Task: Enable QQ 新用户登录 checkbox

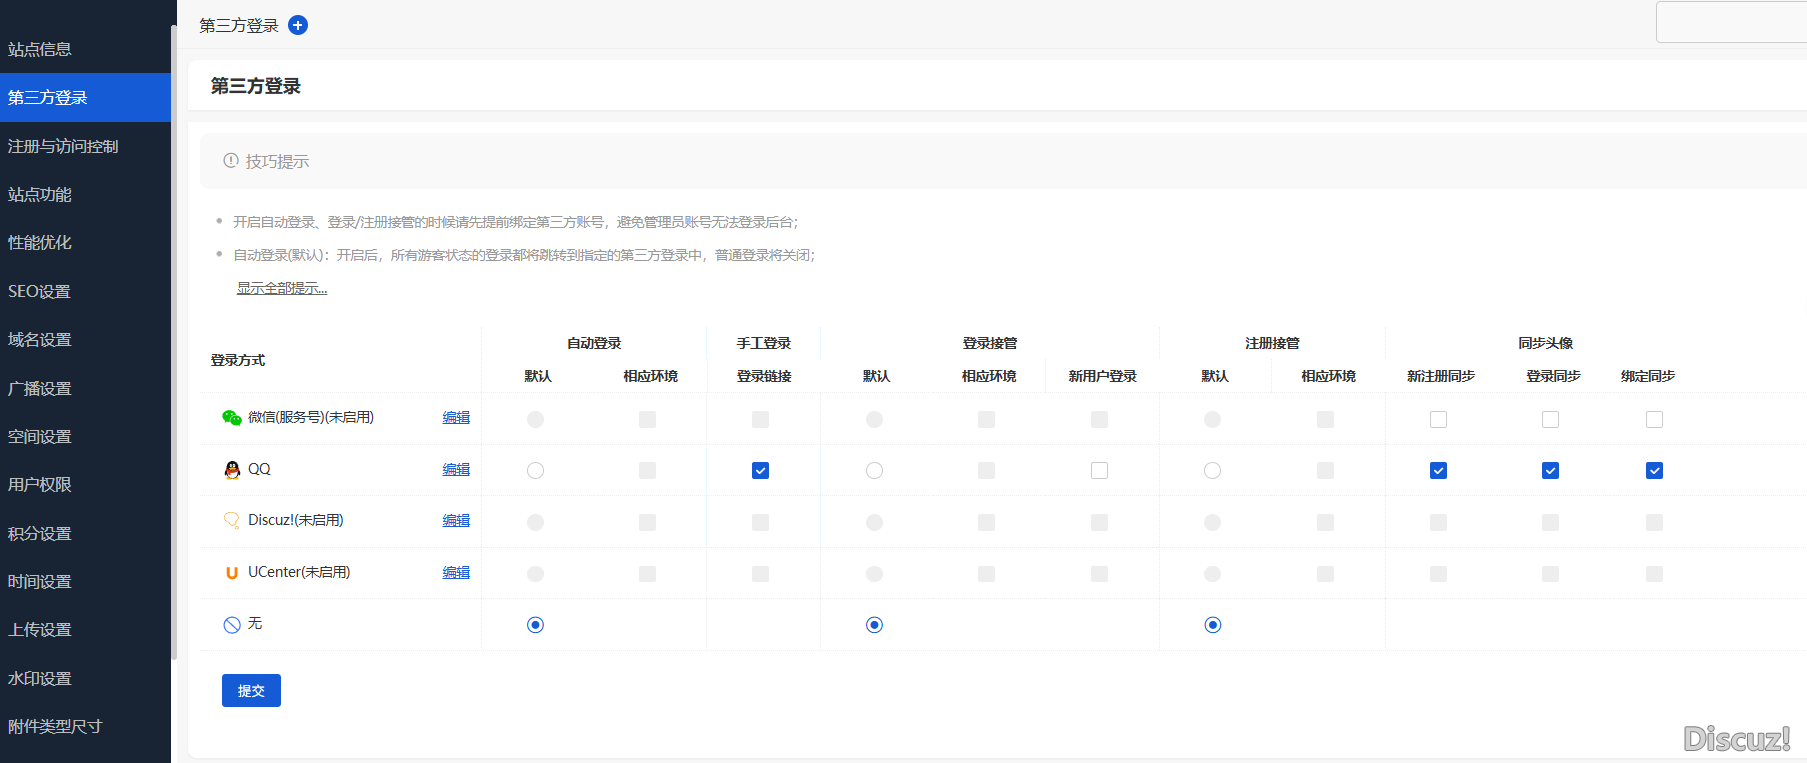Action: 1099,471
